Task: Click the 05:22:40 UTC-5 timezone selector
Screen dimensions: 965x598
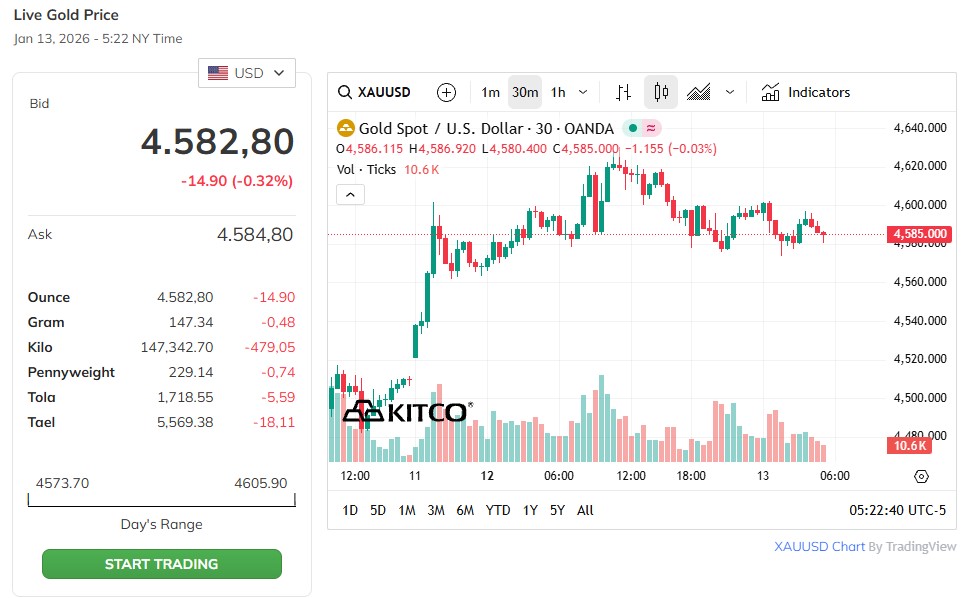Action: [x=897, y=510]
